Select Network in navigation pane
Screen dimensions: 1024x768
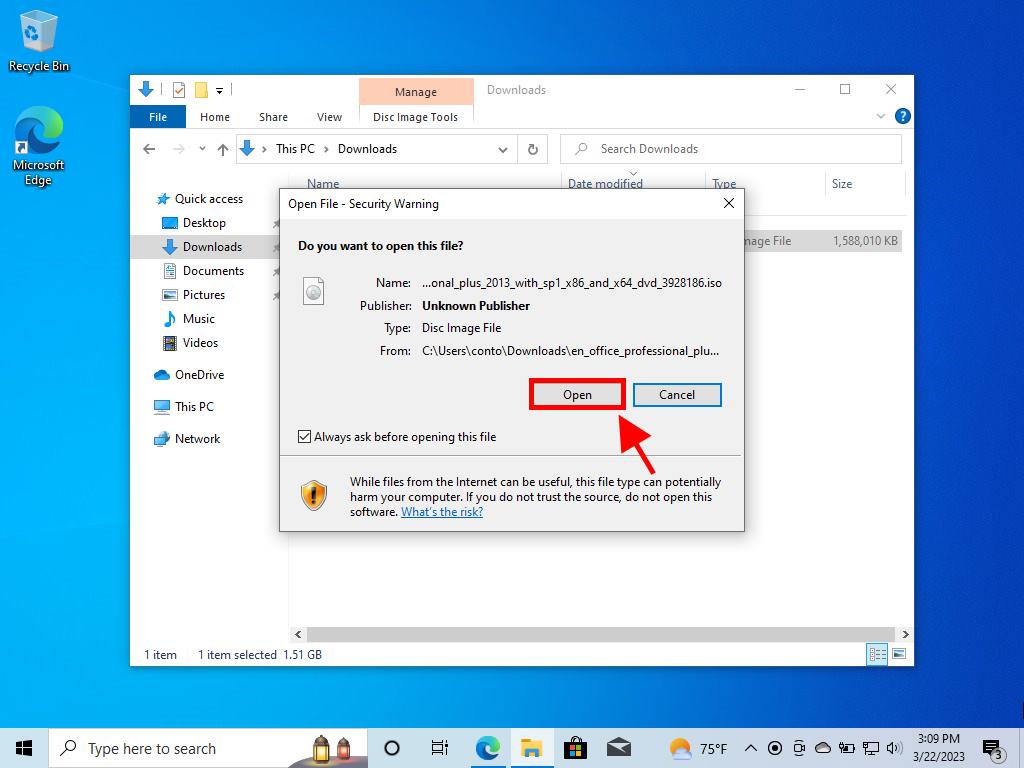pos(197,439)
